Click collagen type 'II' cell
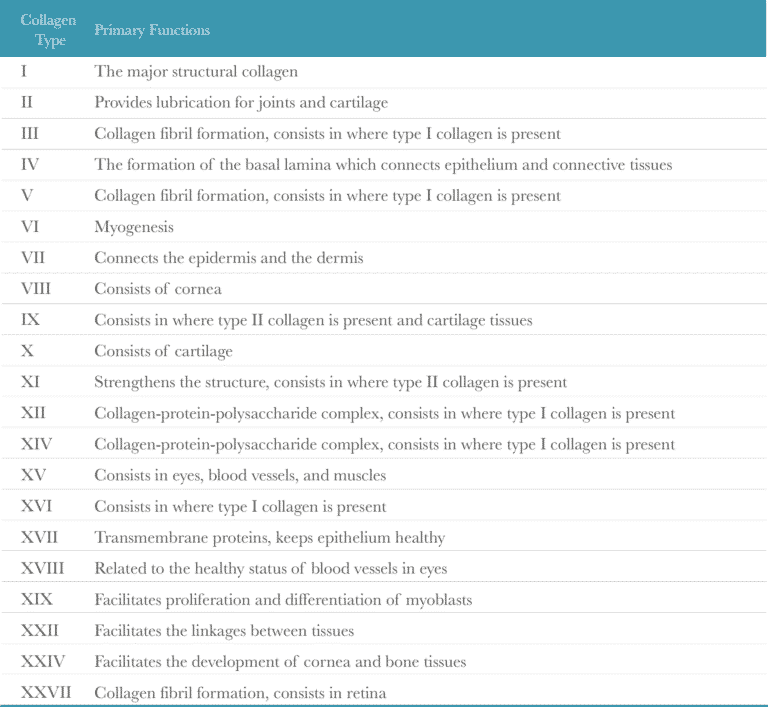The width and height of the screenshot is (768, 707). point(27,102)
